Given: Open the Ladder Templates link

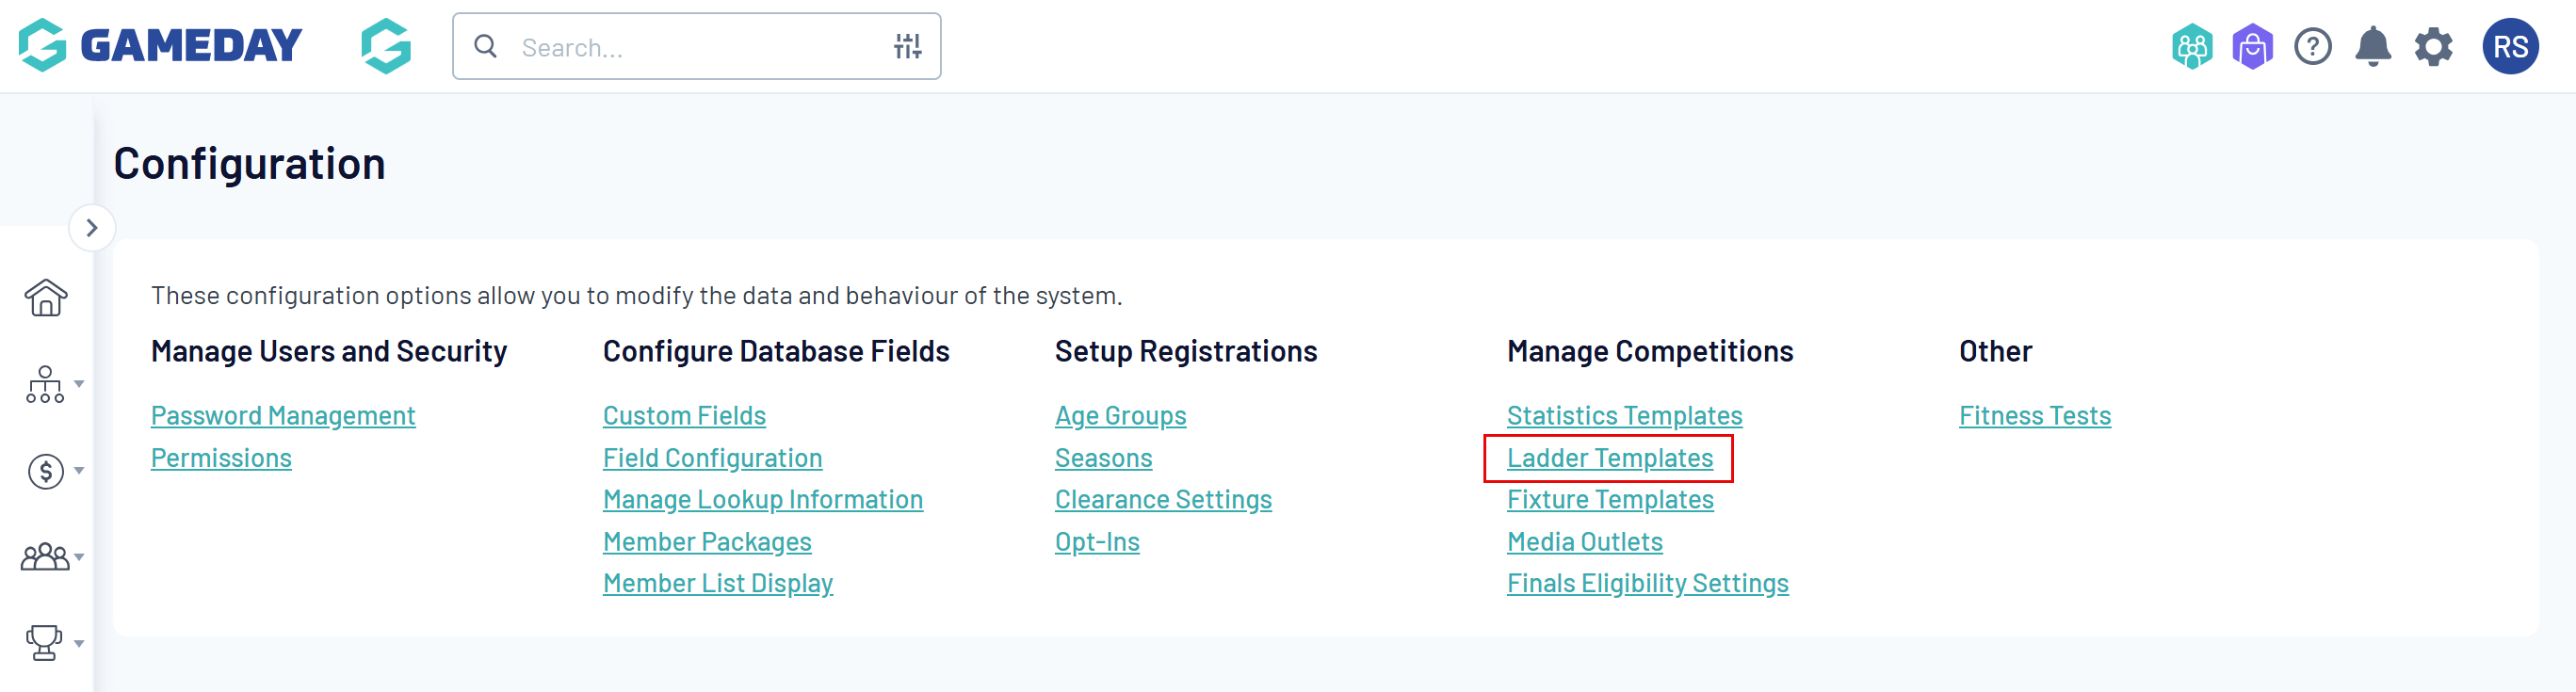Looking at the screenshot, I should coord(1609,458).
